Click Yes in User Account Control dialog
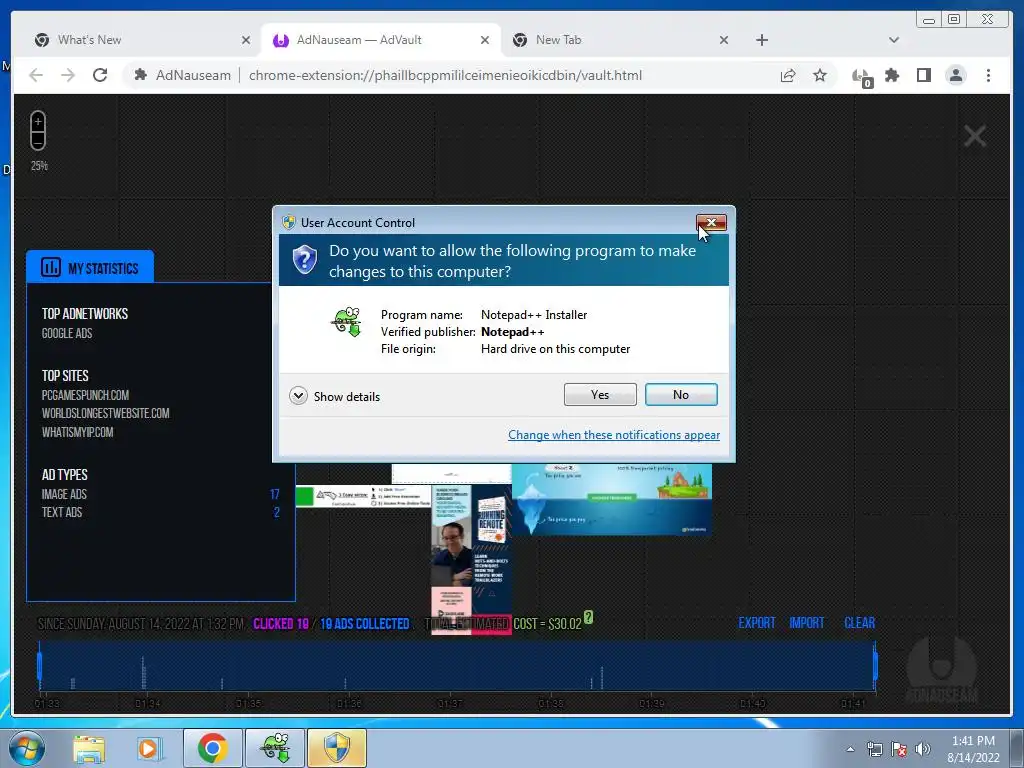Viewport: 1024px width, 768px height. pos(600,394)
